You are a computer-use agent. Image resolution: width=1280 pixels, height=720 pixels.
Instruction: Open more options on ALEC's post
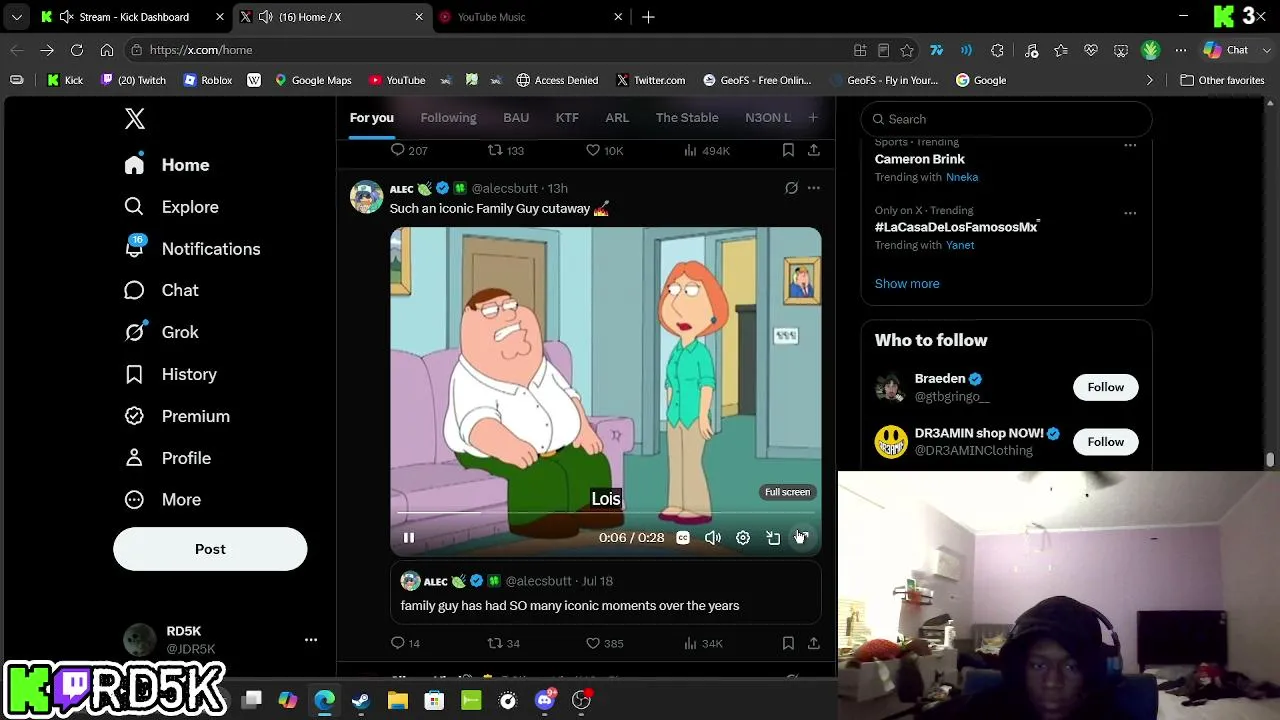(814, 188)
